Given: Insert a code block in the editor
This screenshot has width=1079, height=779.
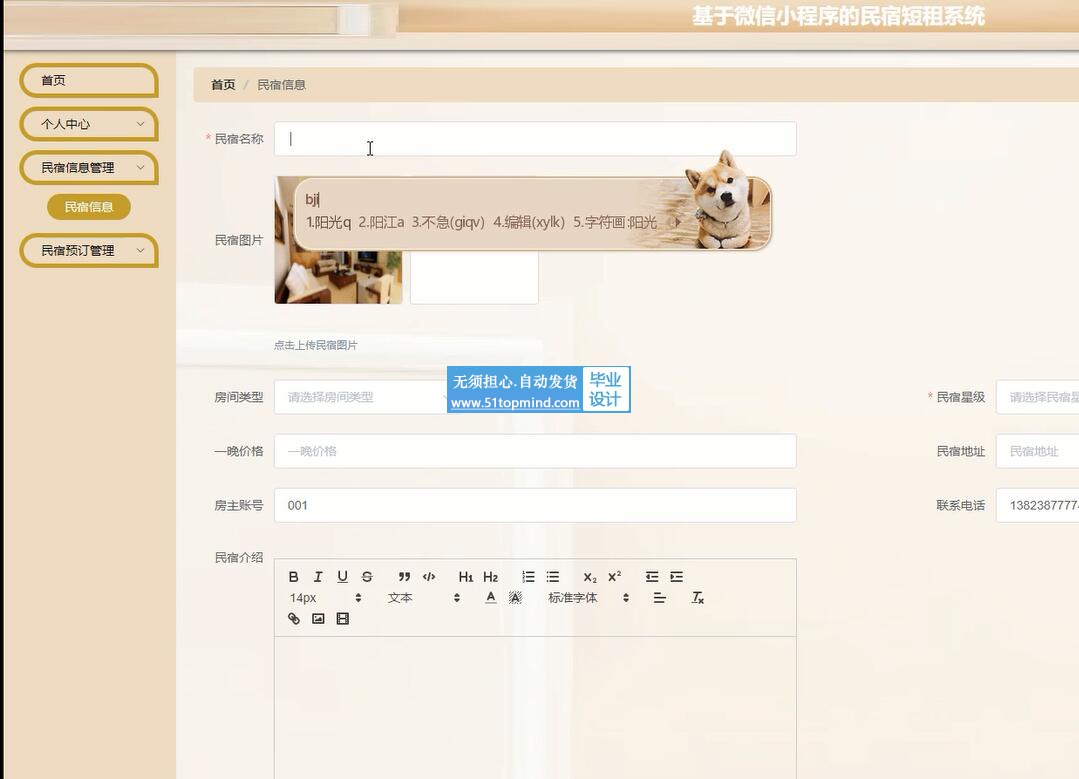Looking at the screenshot, I should tap(429, 577).
